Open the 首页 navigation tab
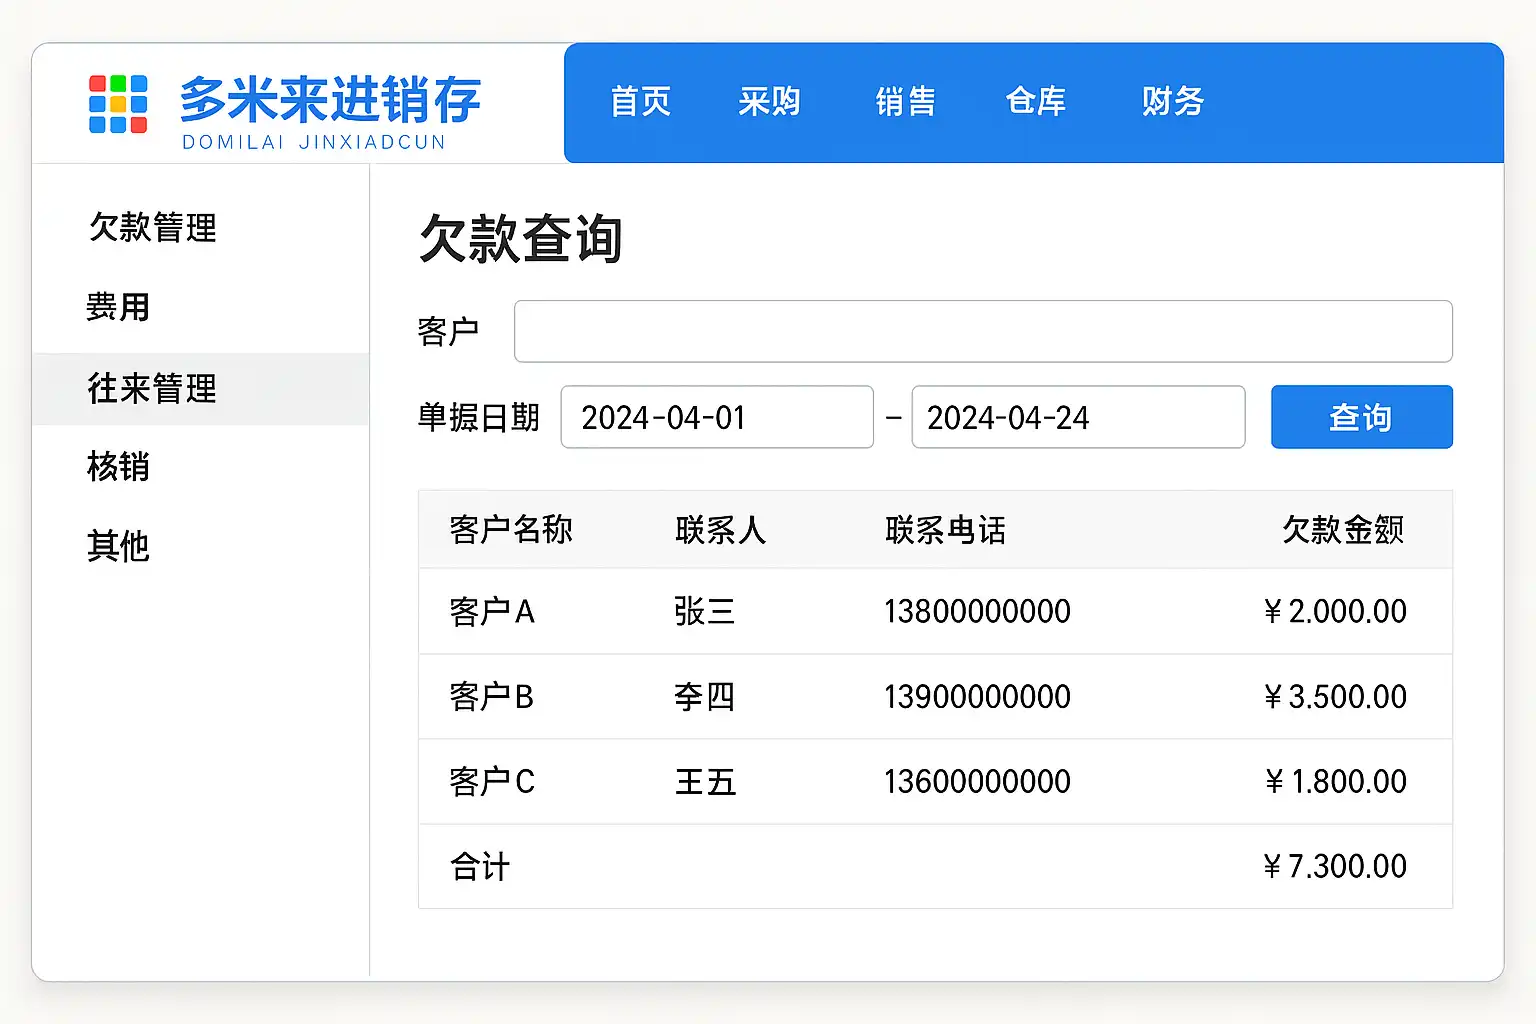The width and height of the screenshot is (1536, 1024). coord(640,102)
